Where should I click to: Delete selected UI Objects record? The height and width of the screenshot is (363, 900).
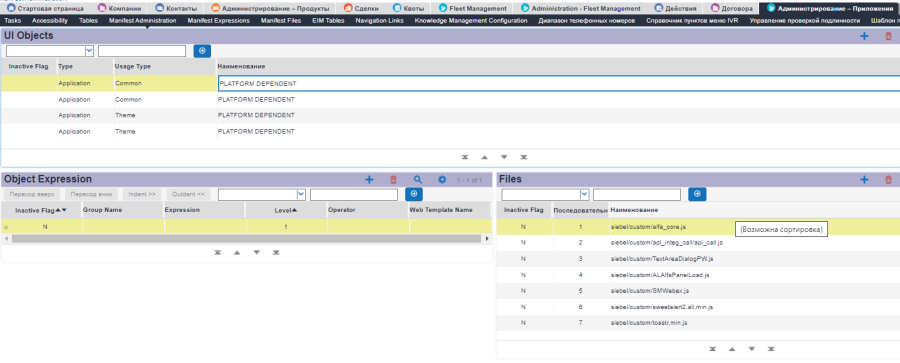pyautogui.click(x=889, y=36)
